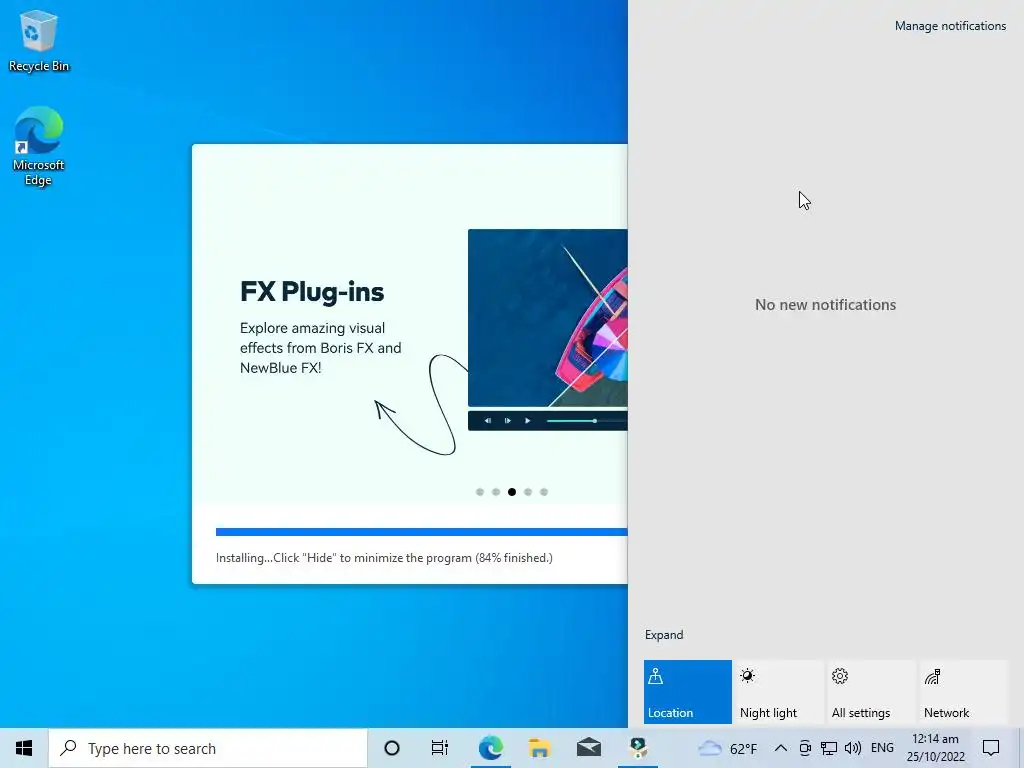The image size is (1024, 768).
Task: Open the Mail app on taskbar
Action: click(x=588, y=748)
